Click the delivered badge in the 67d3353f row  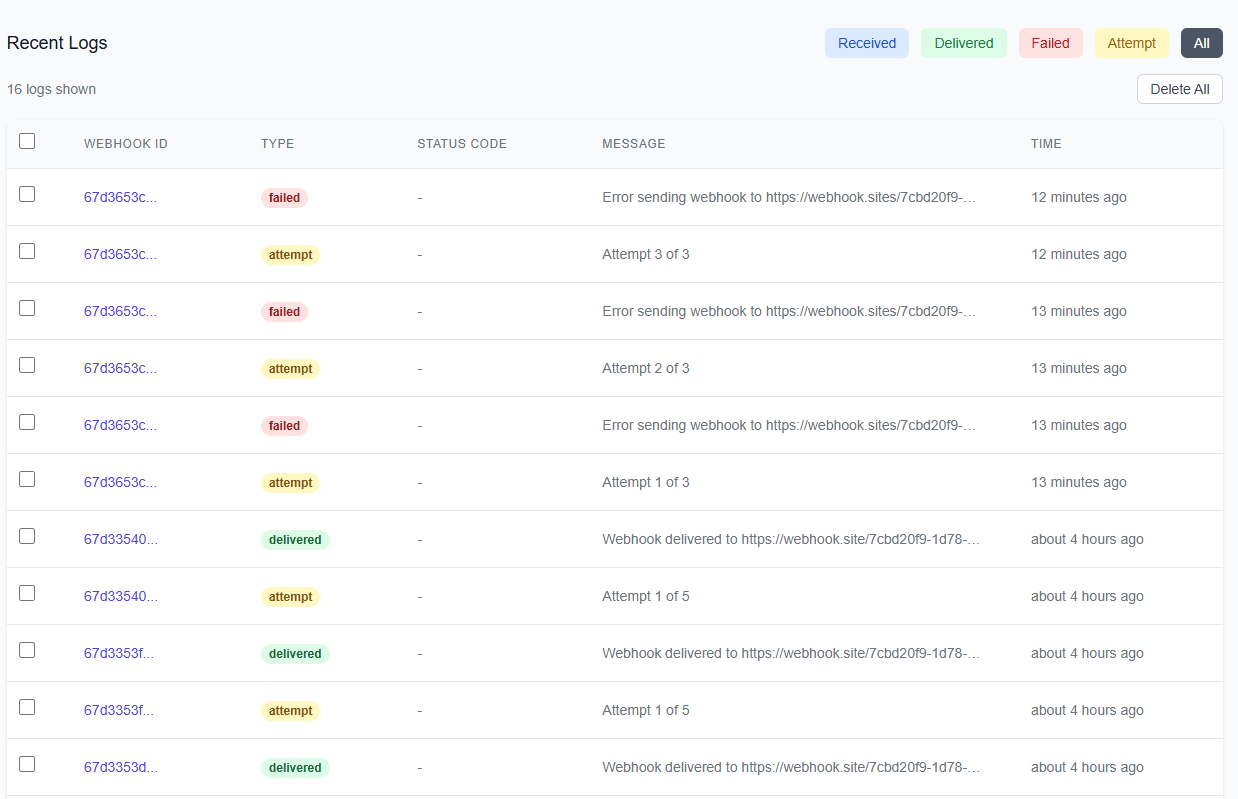295,654
